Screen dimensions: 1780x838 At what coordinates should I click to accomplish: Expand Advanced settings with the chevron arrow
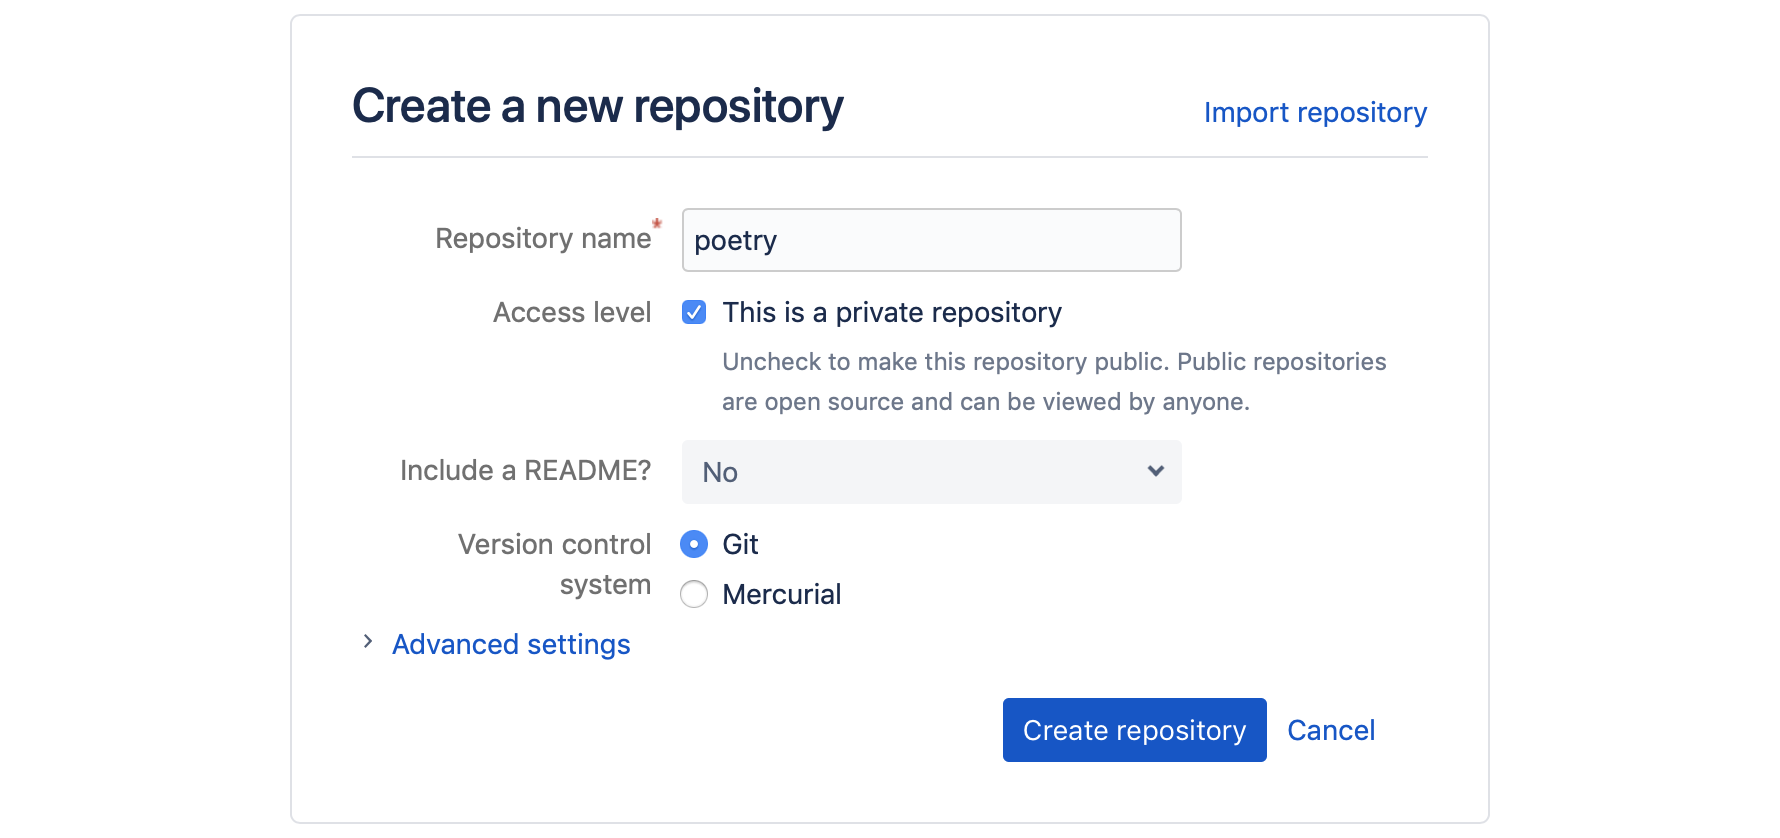click(x=368, y=642)
